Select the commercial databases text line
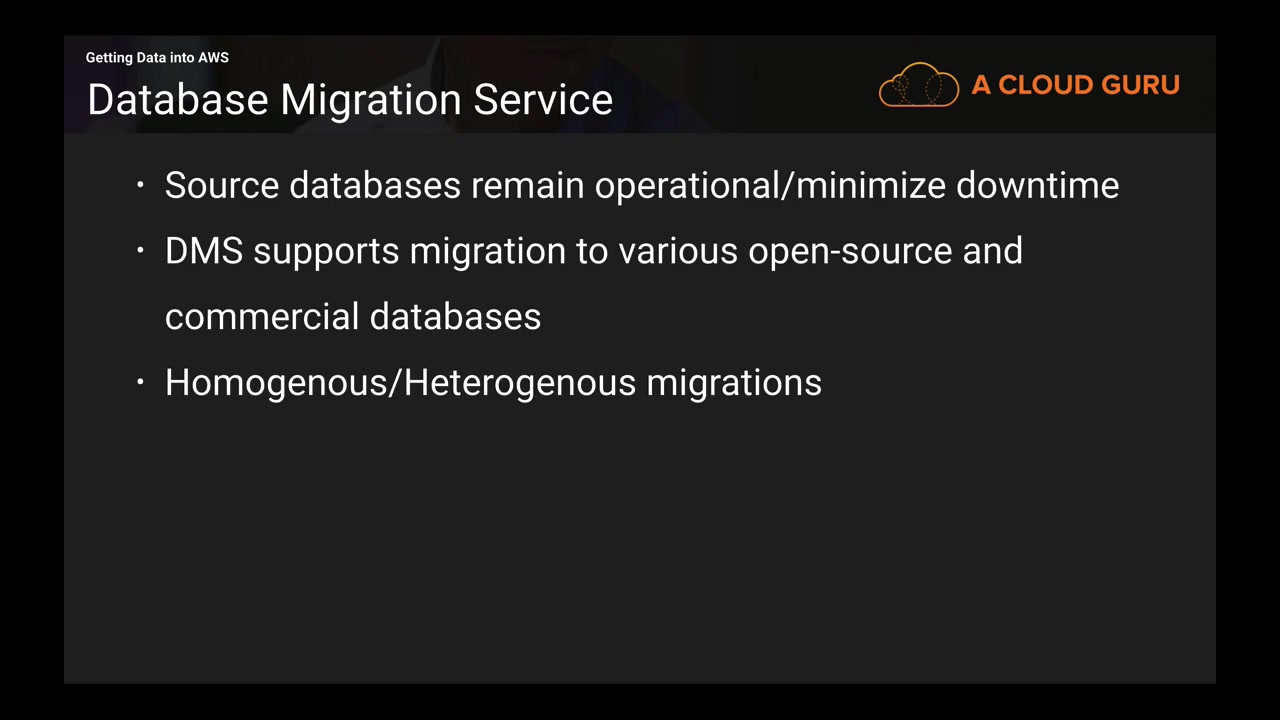The height and width of the screenshot is (720, 1280). pos(353,317)
